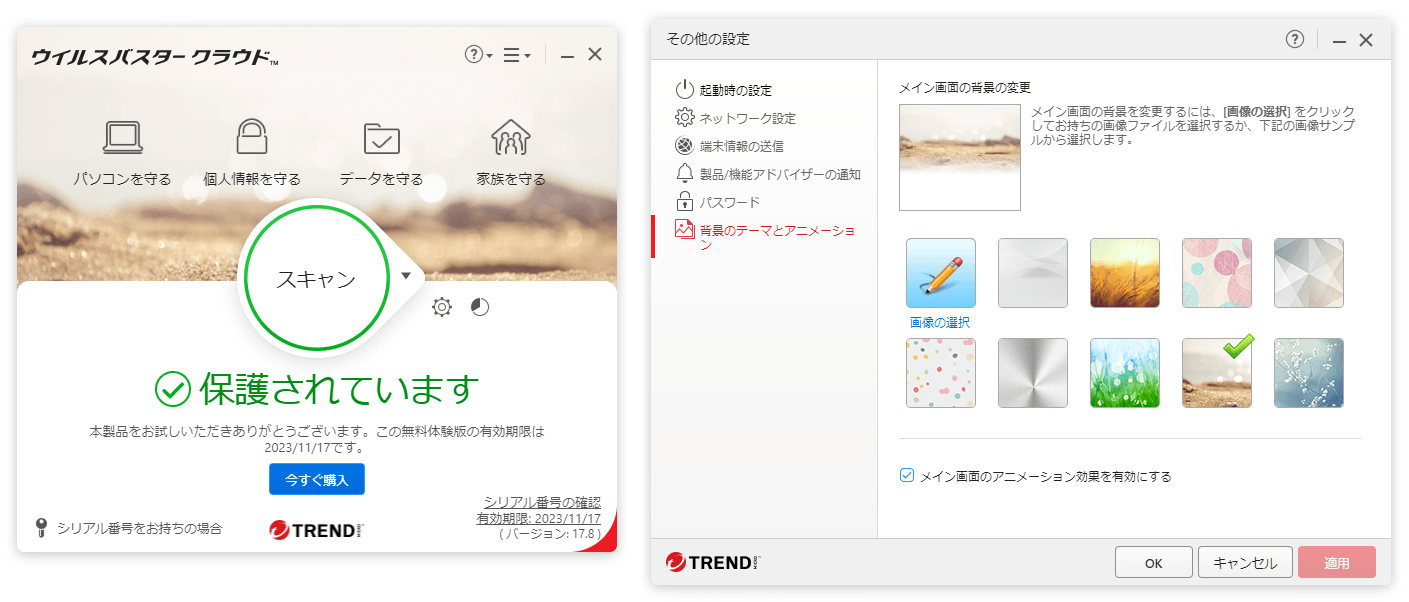Open the シリアル番号の確認 link
This screenshot has height=602, width=1409.
click(542, 502)
